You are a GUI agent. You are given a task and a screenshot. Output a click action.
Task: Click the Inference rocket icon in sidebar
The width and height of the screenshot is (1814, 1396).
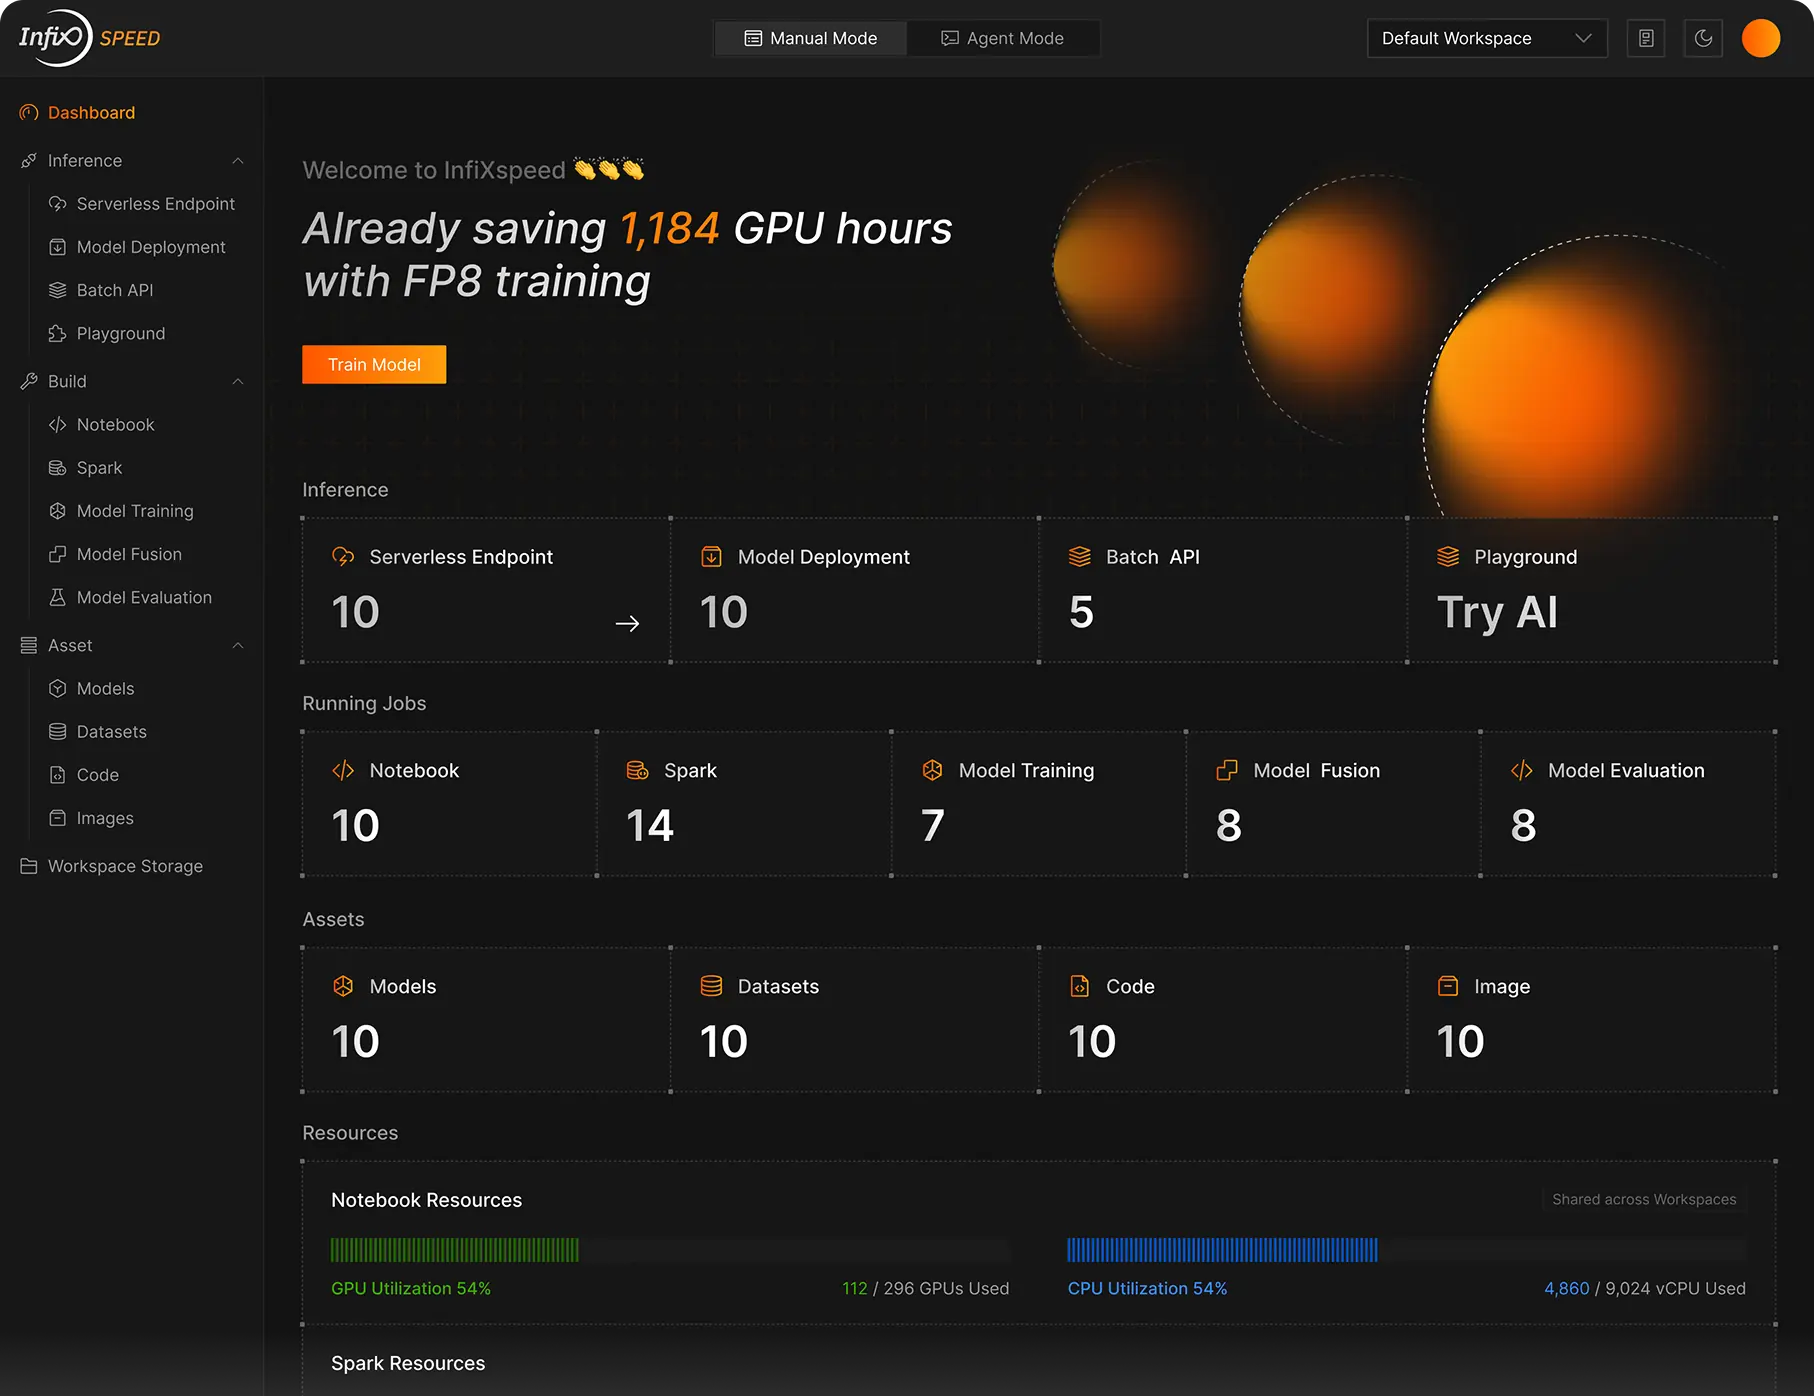[x=29, y=161]
